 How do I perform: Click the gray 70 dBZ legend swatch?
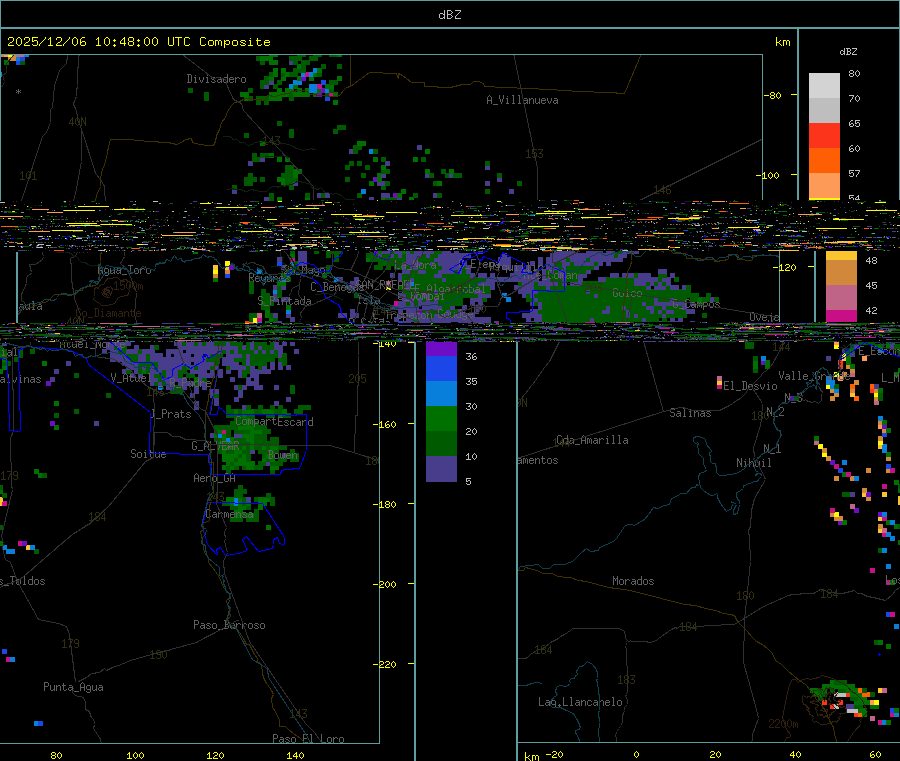pyautogui.click(x=824, y=111)
